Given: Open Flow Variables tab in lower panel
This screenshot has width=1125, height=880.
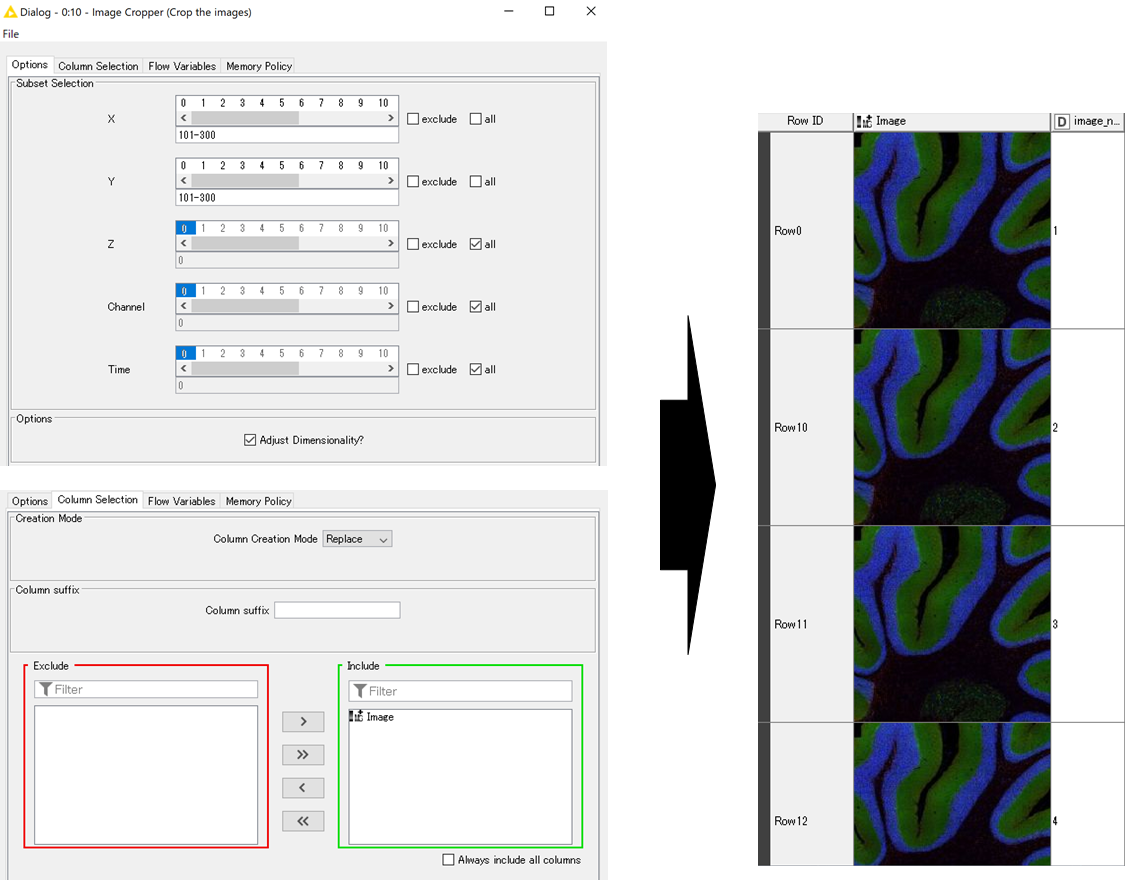Looking at the screenshot, I should [x=182, y=501].
